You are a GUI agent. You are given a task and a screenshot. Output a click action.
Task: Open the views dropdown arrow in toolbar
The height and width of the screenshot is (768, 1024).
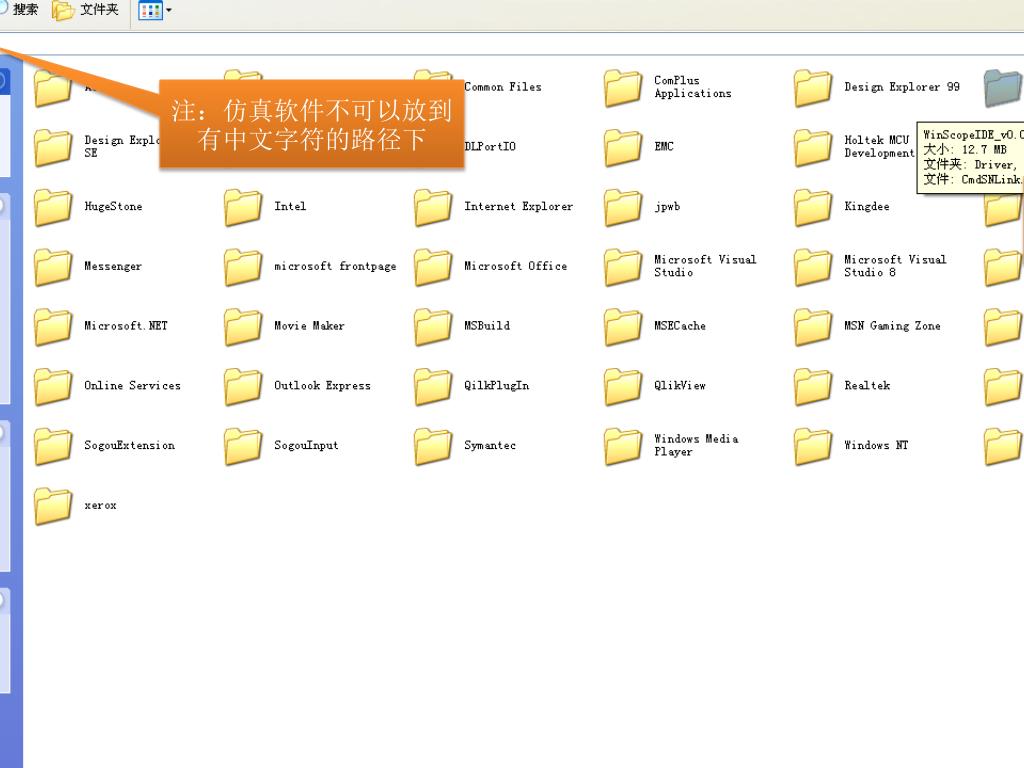pyautogui.click(x=168, y=10)
